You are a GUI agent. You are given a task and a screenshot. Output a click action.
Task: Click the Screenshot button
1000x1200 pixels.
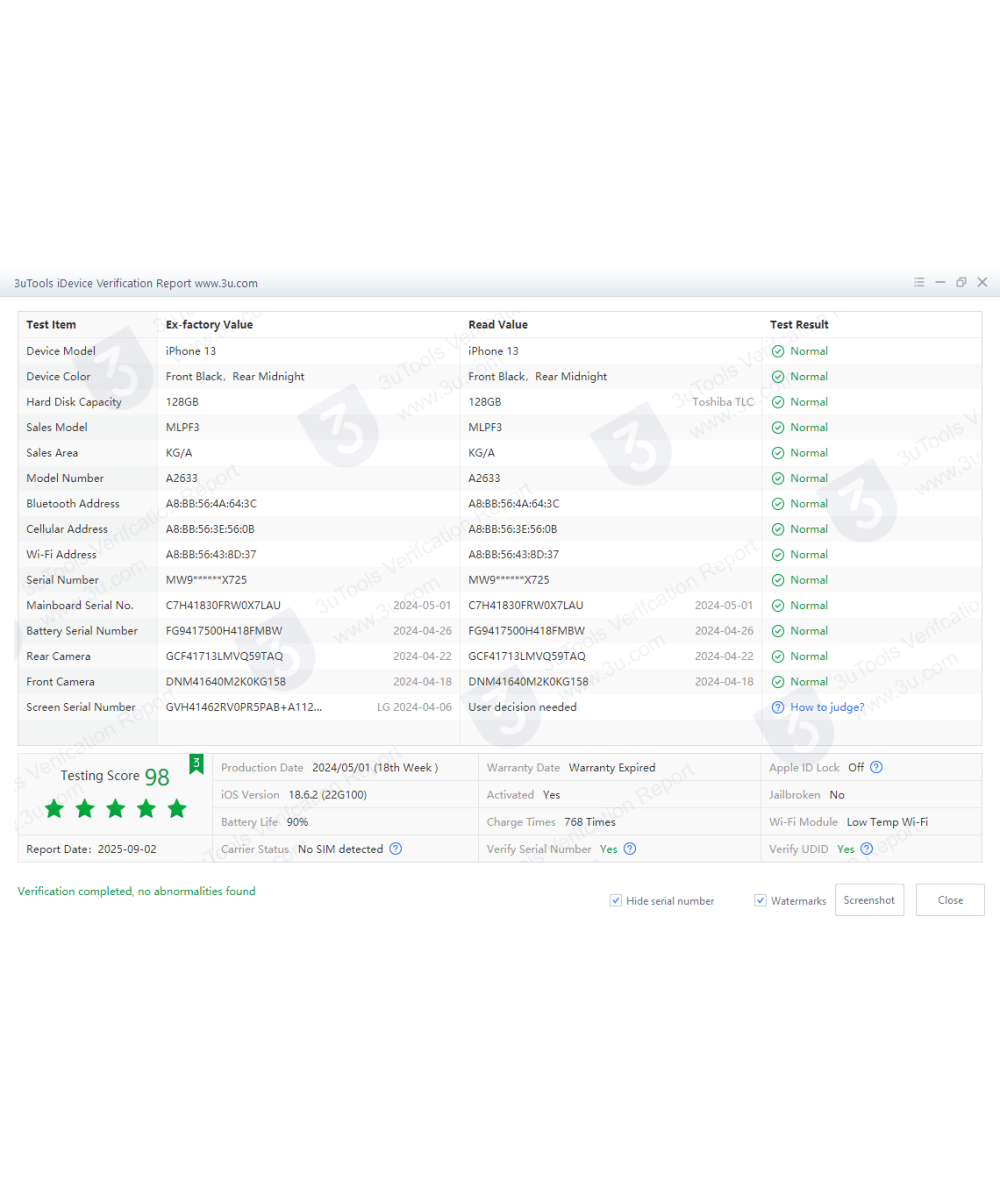[869, 900]
